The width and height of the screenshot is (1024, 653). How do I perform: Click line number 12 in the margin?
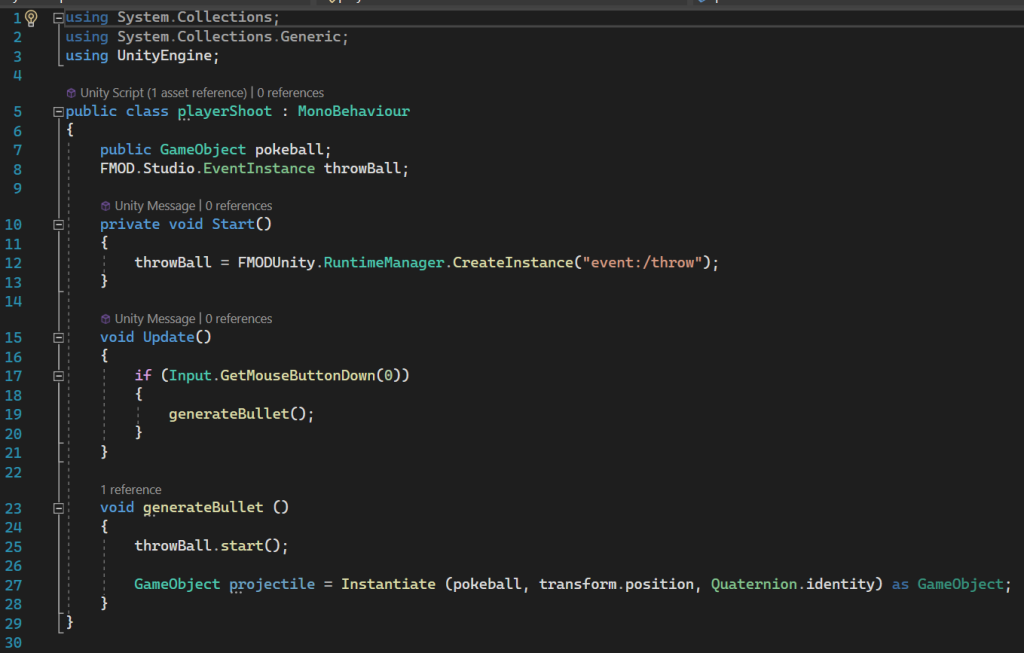[x=14, y=262]
